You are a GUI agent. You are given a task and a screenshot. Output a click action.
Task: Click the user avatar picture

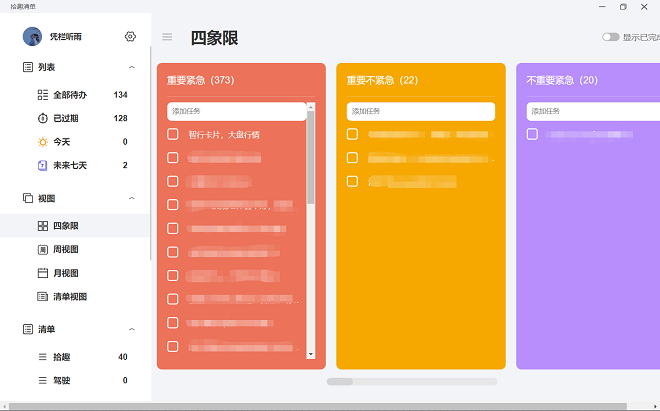[34, 37]
